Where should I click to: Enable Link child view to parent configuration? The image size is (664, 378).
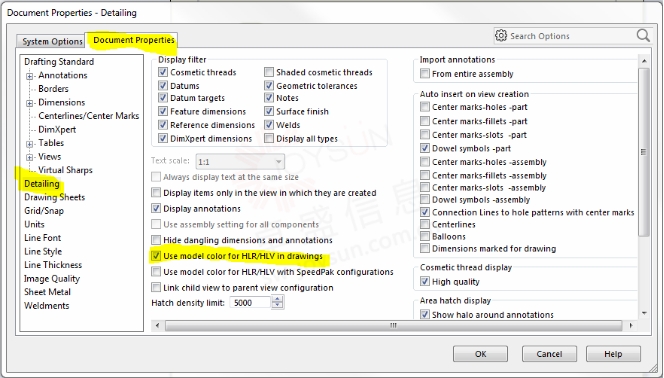156,287
